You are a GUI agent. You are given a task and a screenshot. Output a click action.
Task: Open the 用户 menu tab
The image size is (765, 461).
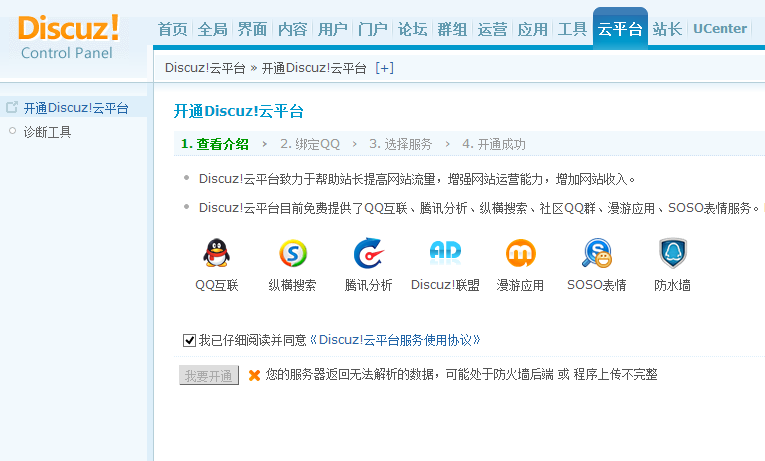click(333, 29)
